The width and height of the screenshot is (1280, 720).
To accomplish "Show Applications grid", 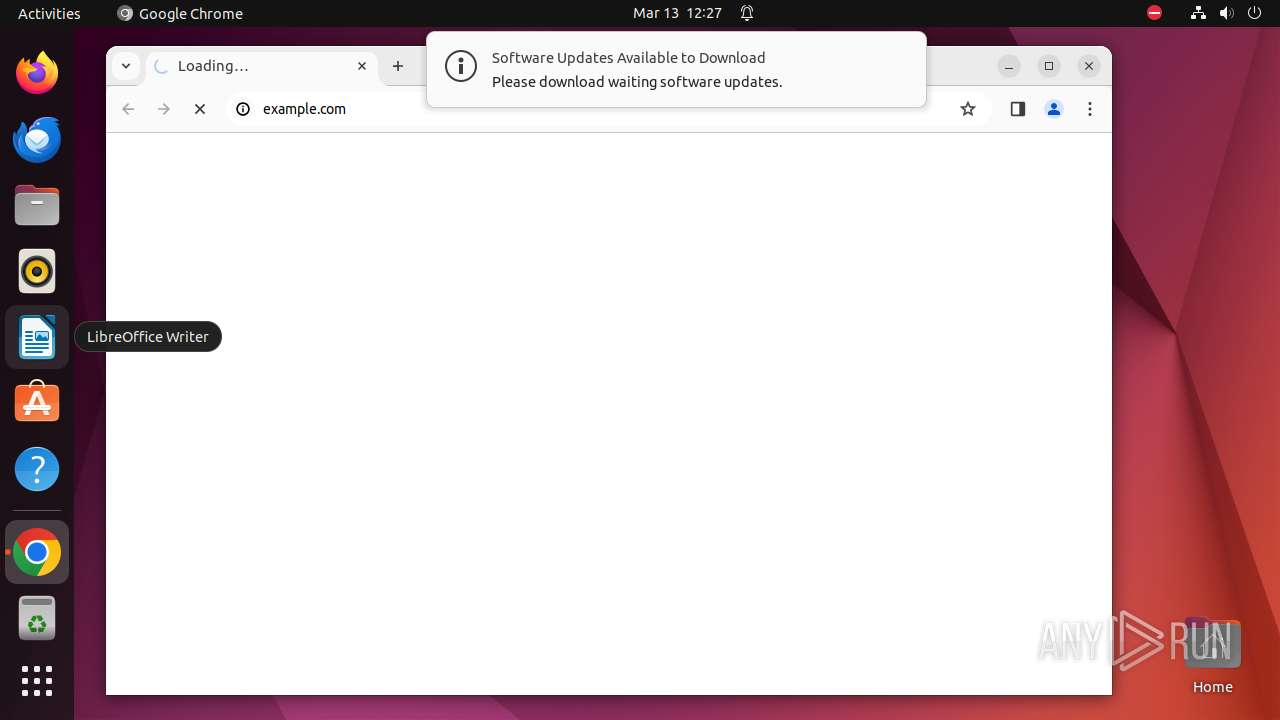I will click(x=37, y=681).
